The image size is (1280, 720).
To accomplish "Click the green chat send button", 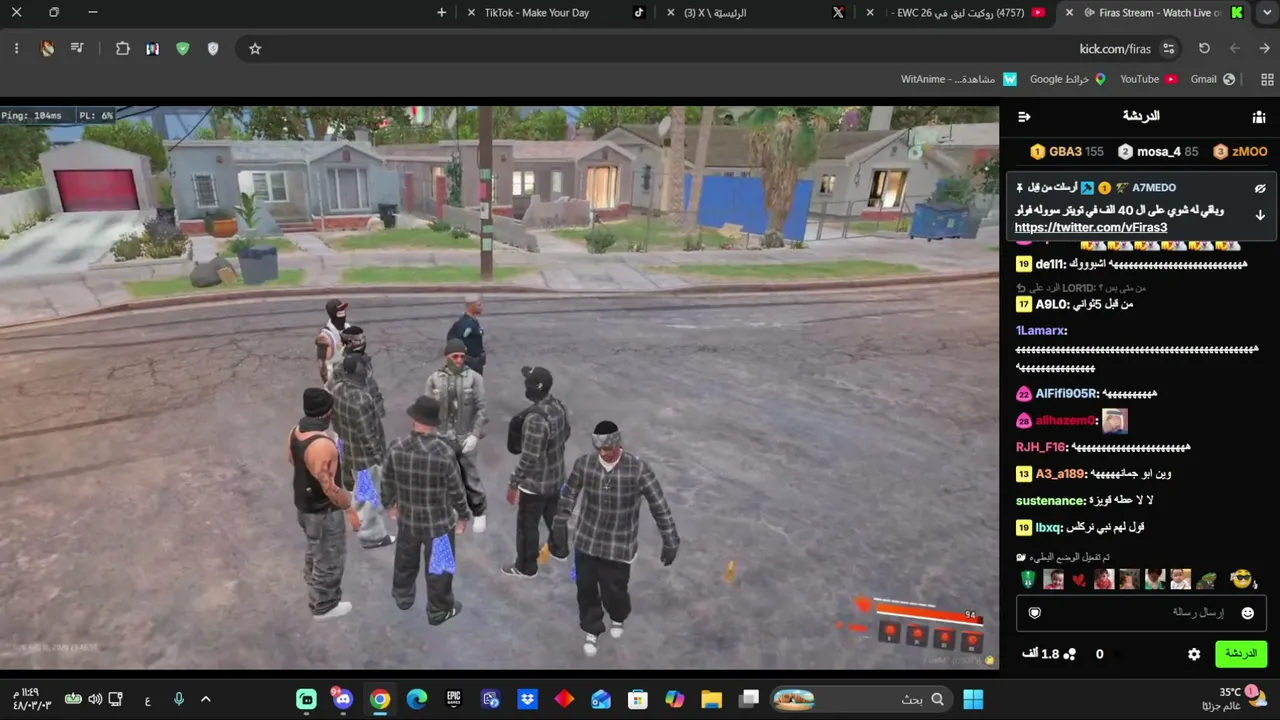I will click(1241, 654).
